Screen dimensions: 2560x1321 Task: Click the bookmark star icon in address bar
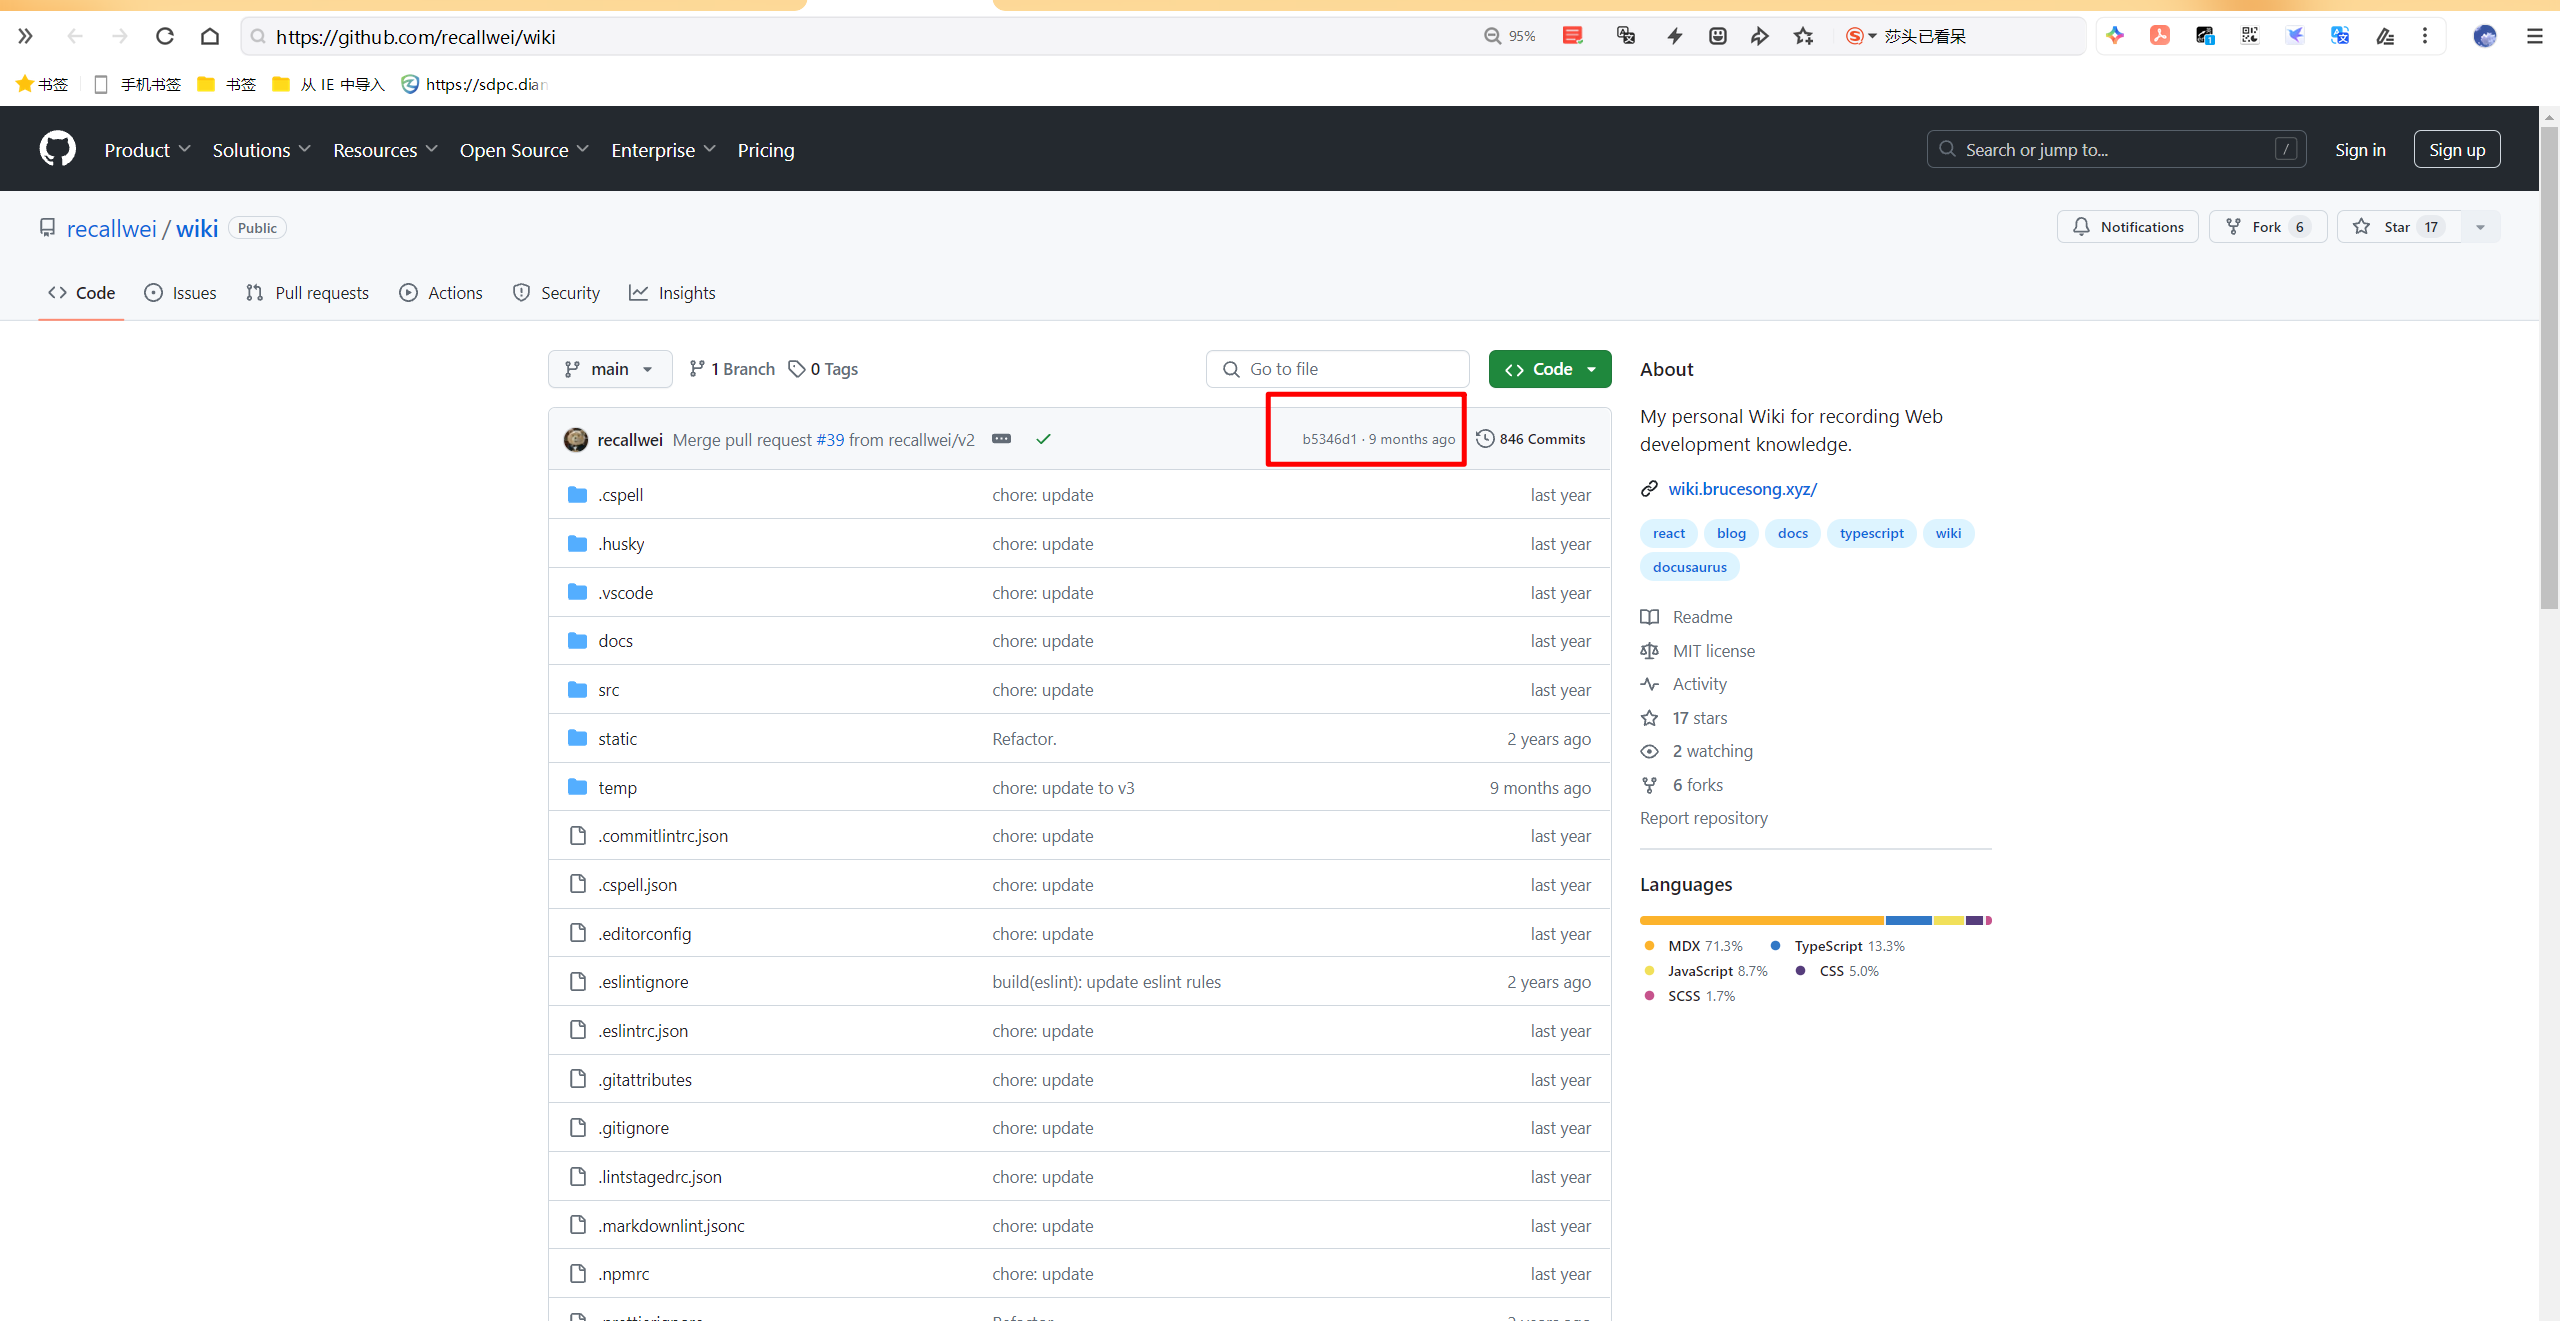(1803, 36)
